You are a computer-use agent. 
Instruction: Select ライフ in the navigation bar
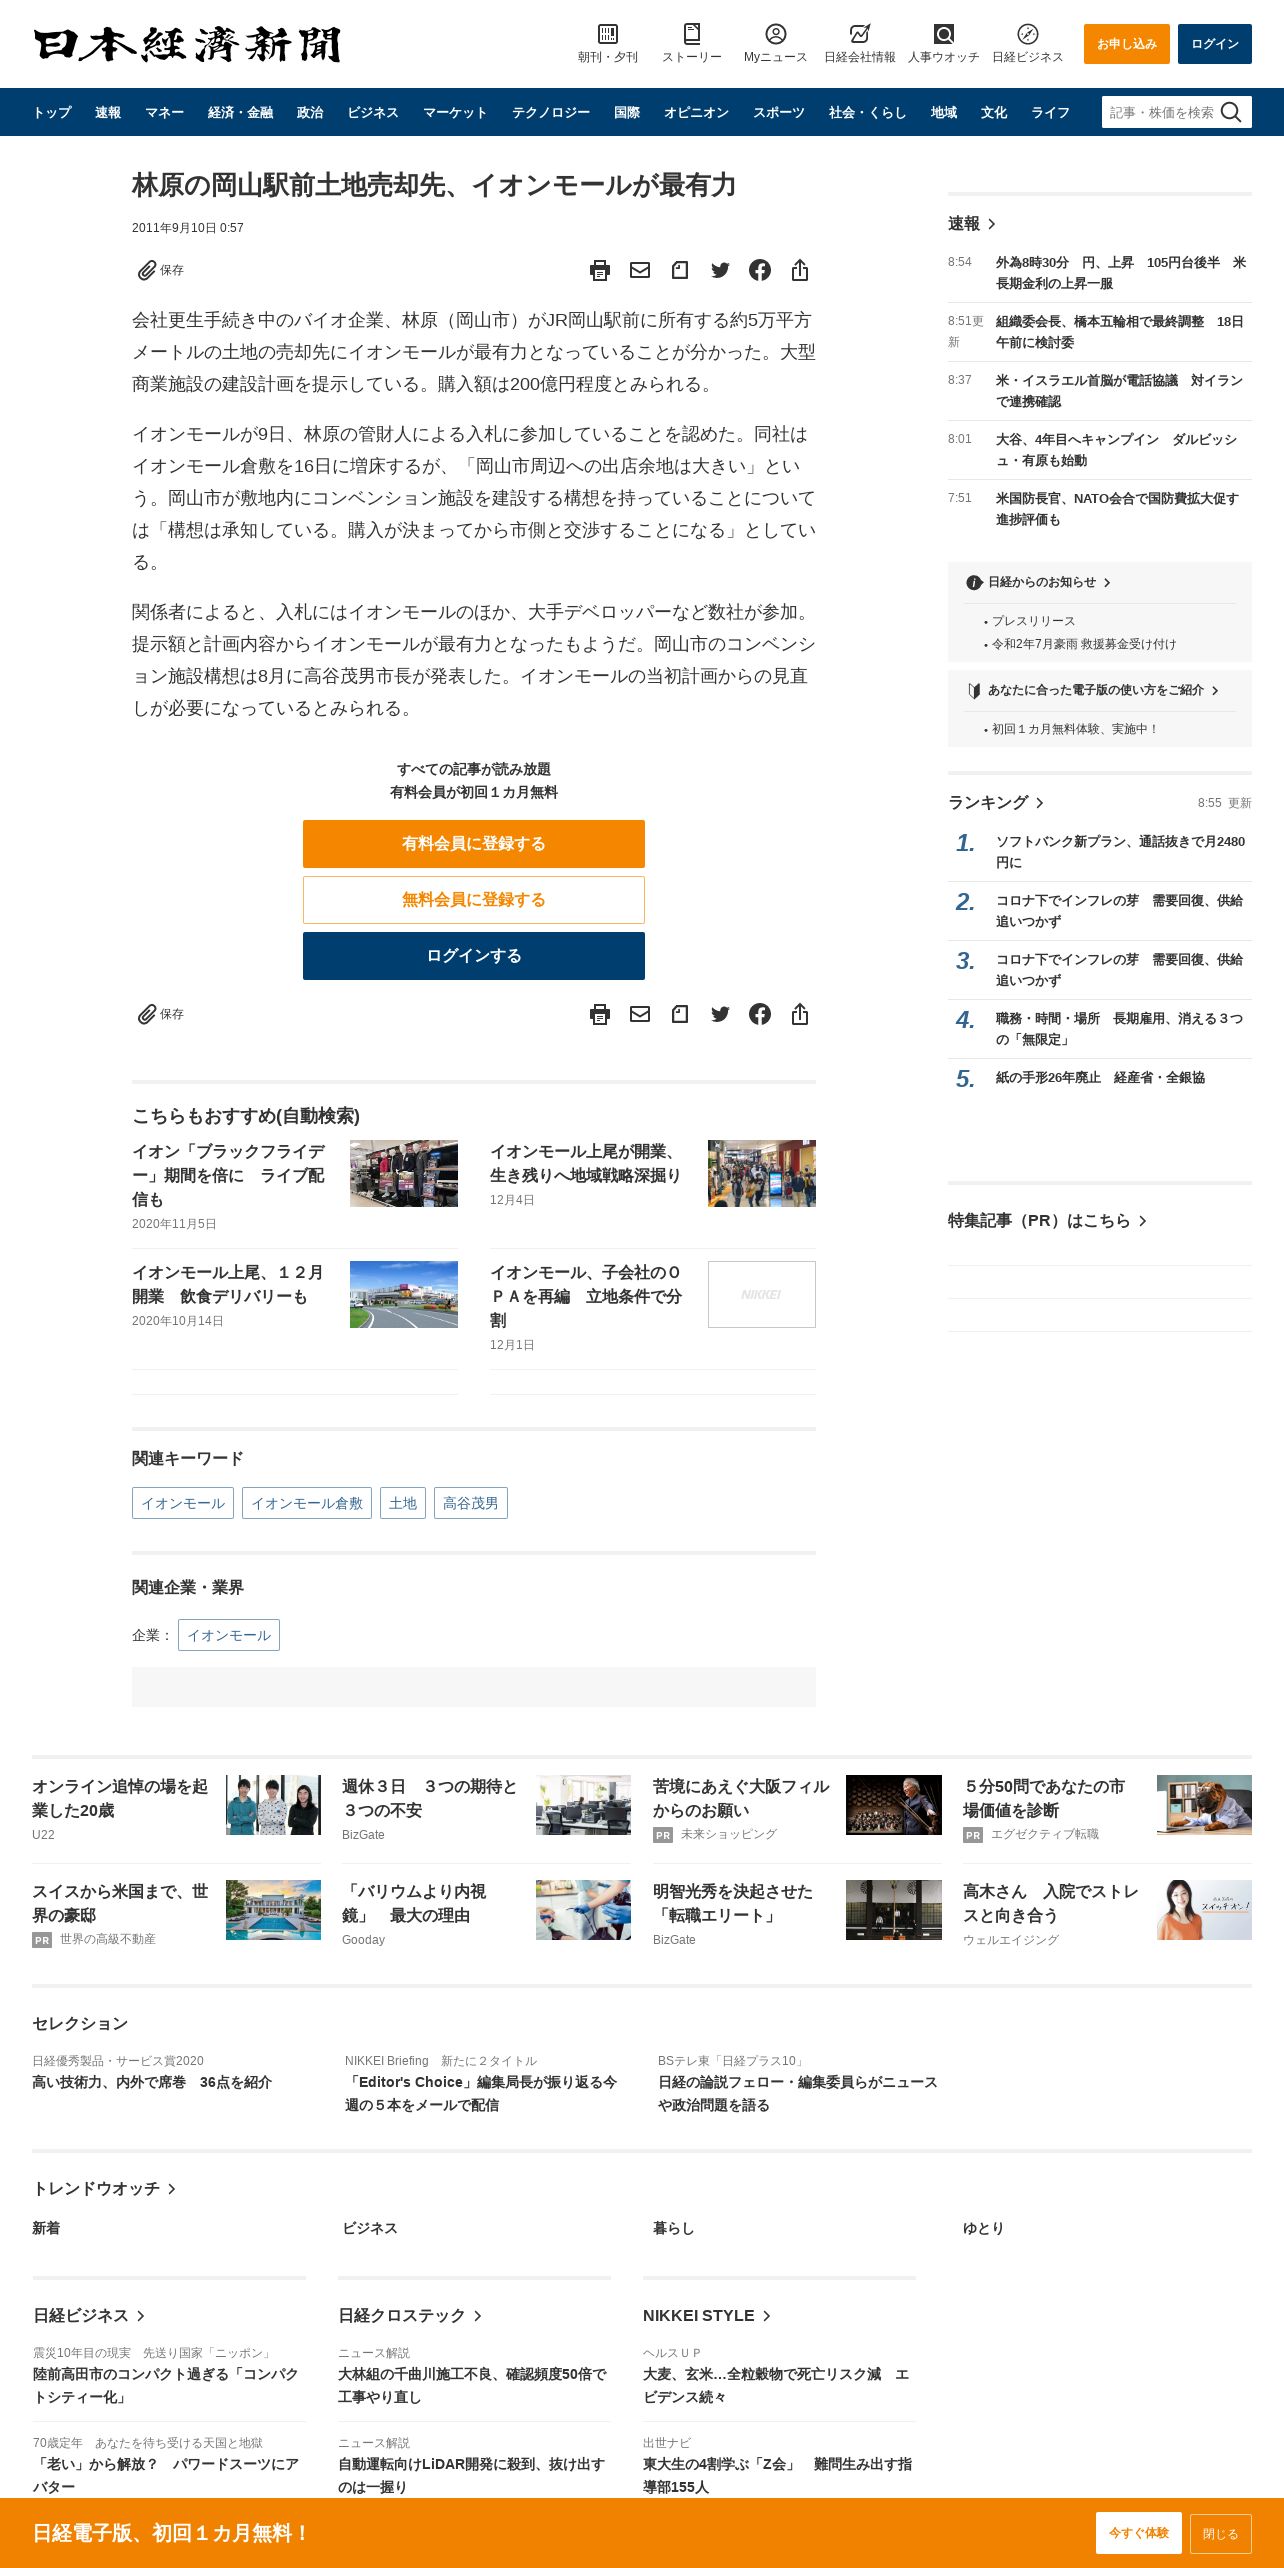click(1051, 112)
